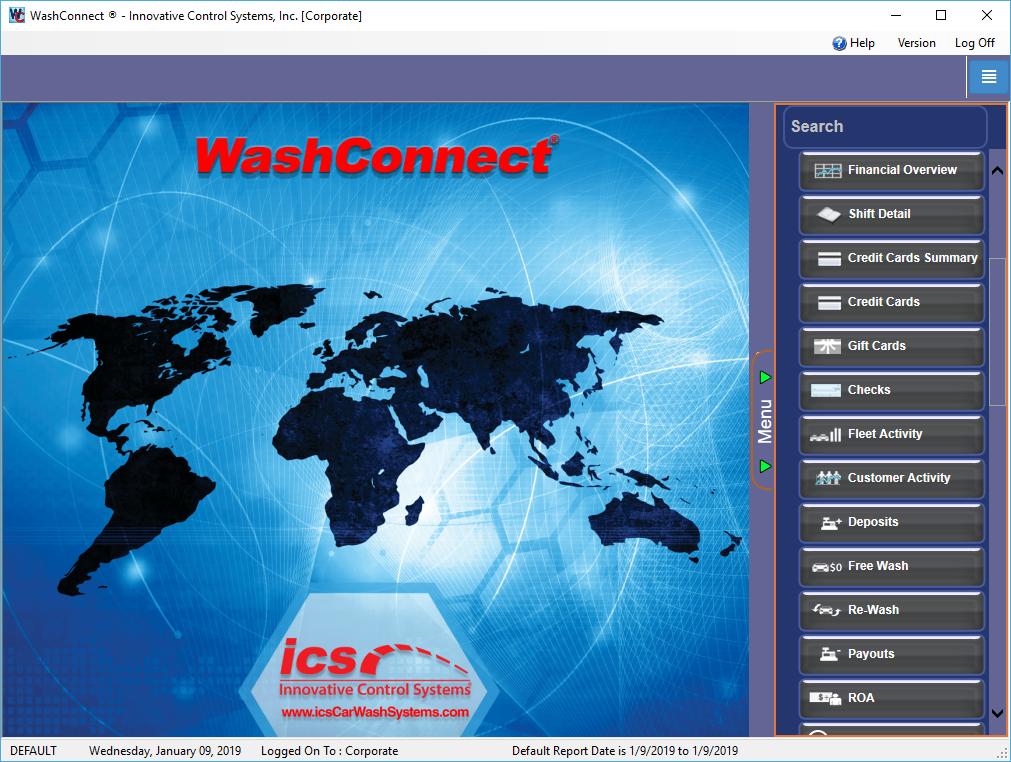Click the Credit Cards Summary card icon
The width and height of the screenshot is (1011, 762).
click(x=829, y=259)
